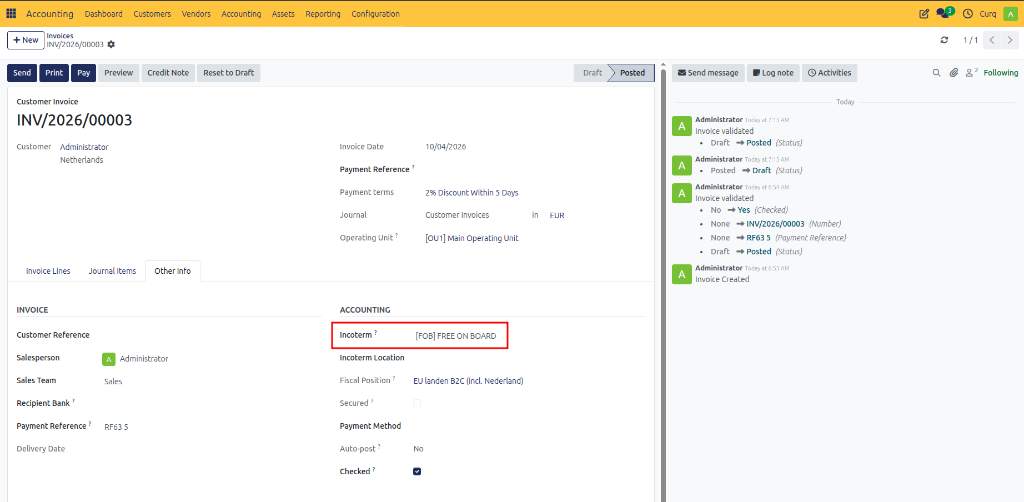Image resolution: width=1024 pixels, height=502 pixels.
Task: Click the gear icon next to INV/2026/00003
Action: coord(111,44)
